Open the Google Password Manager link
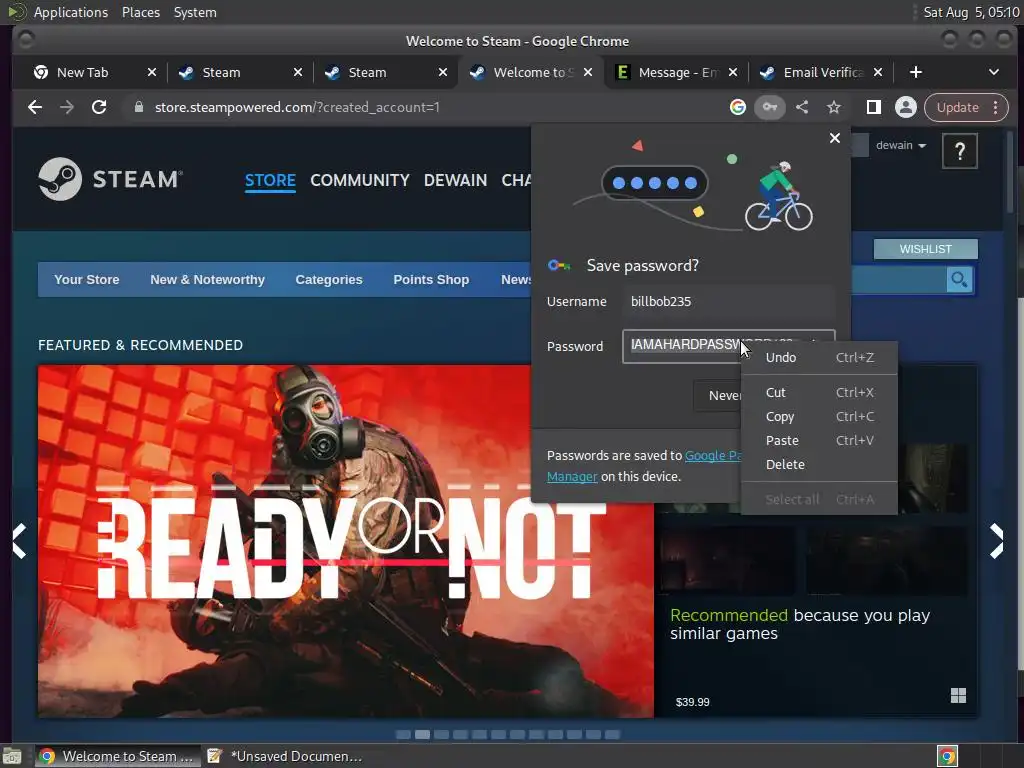 tap(712, 456)
